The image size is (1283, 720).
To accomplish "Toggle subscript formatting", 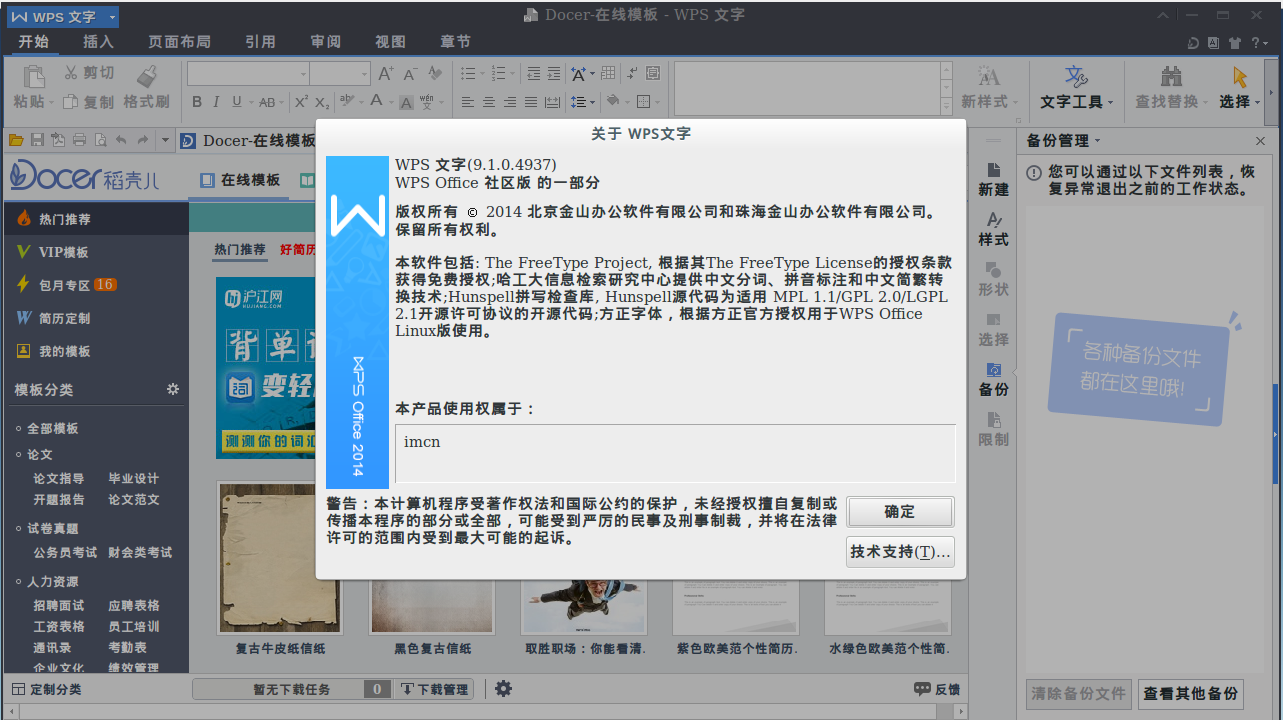I will 322,102.
